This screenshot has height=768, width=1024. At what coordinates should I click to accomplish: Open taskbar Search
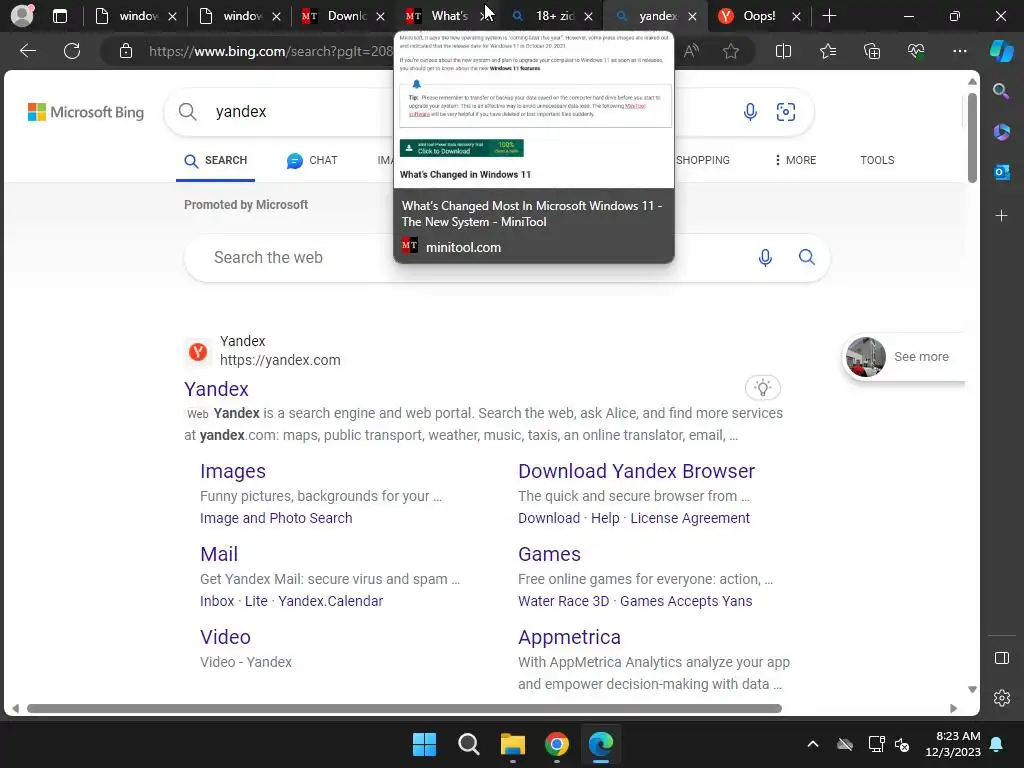468,744
